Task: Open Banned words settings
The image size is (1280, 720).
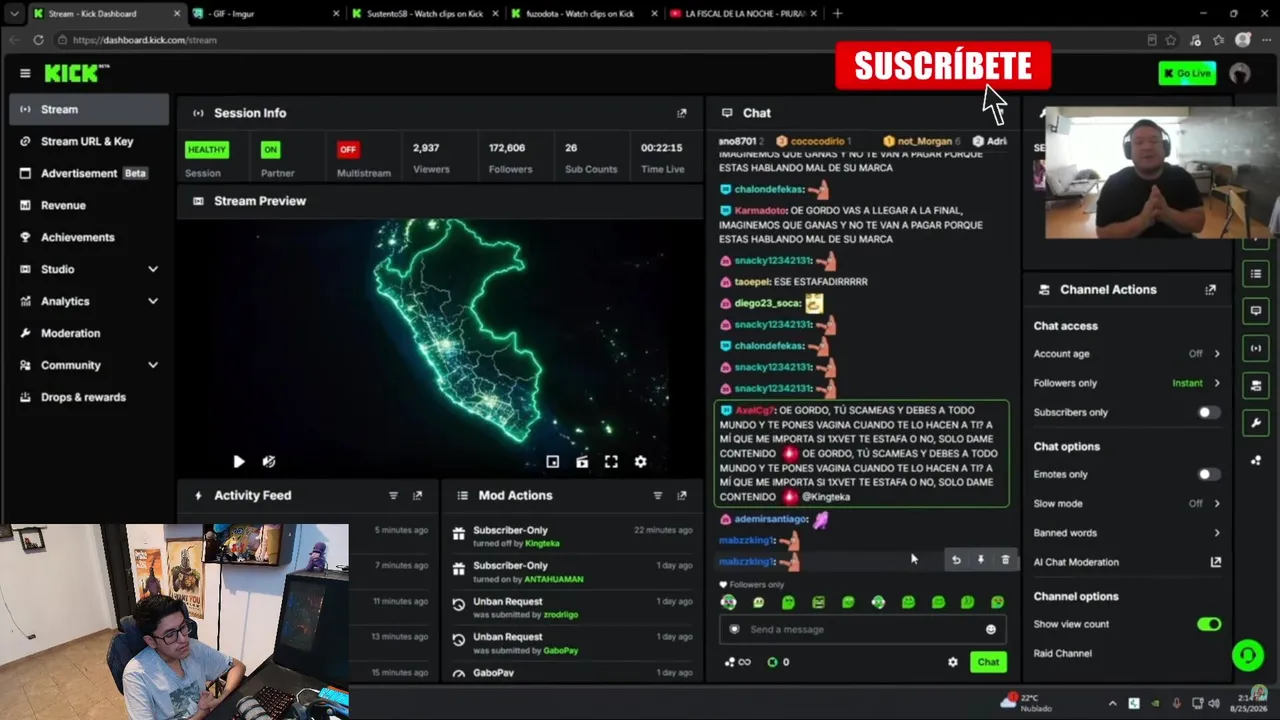Action: click(x=1127, y=533)
